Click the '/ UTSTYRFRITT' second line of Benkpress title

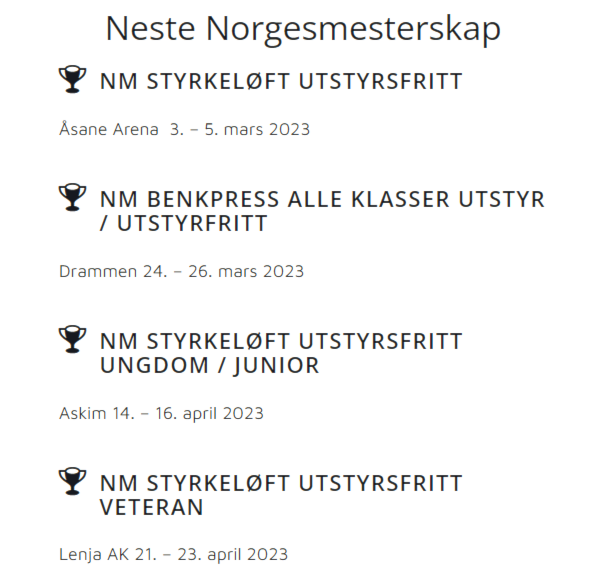tap(183, 224)
